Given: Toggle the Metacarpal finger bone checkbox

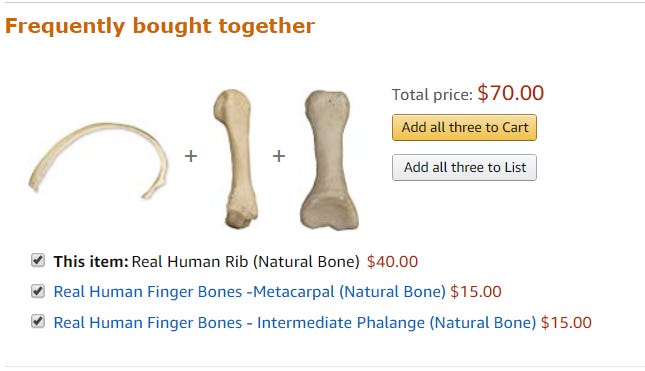Looking at the screenshot, I should pos(38,291).
